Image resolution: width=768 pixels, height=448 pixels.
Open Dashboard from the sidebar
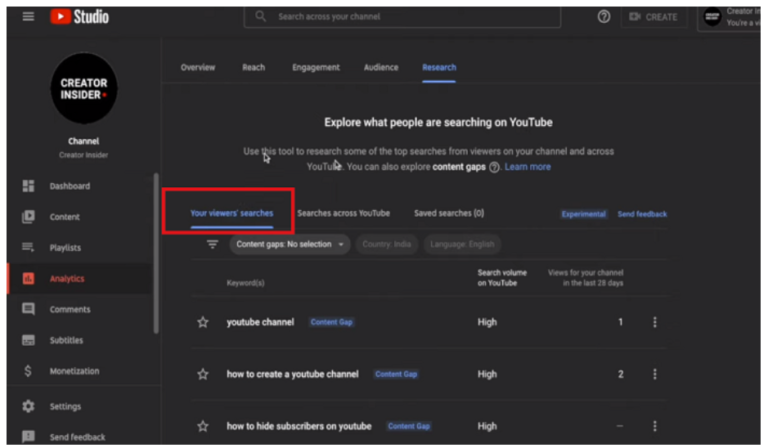pos(69,186)
